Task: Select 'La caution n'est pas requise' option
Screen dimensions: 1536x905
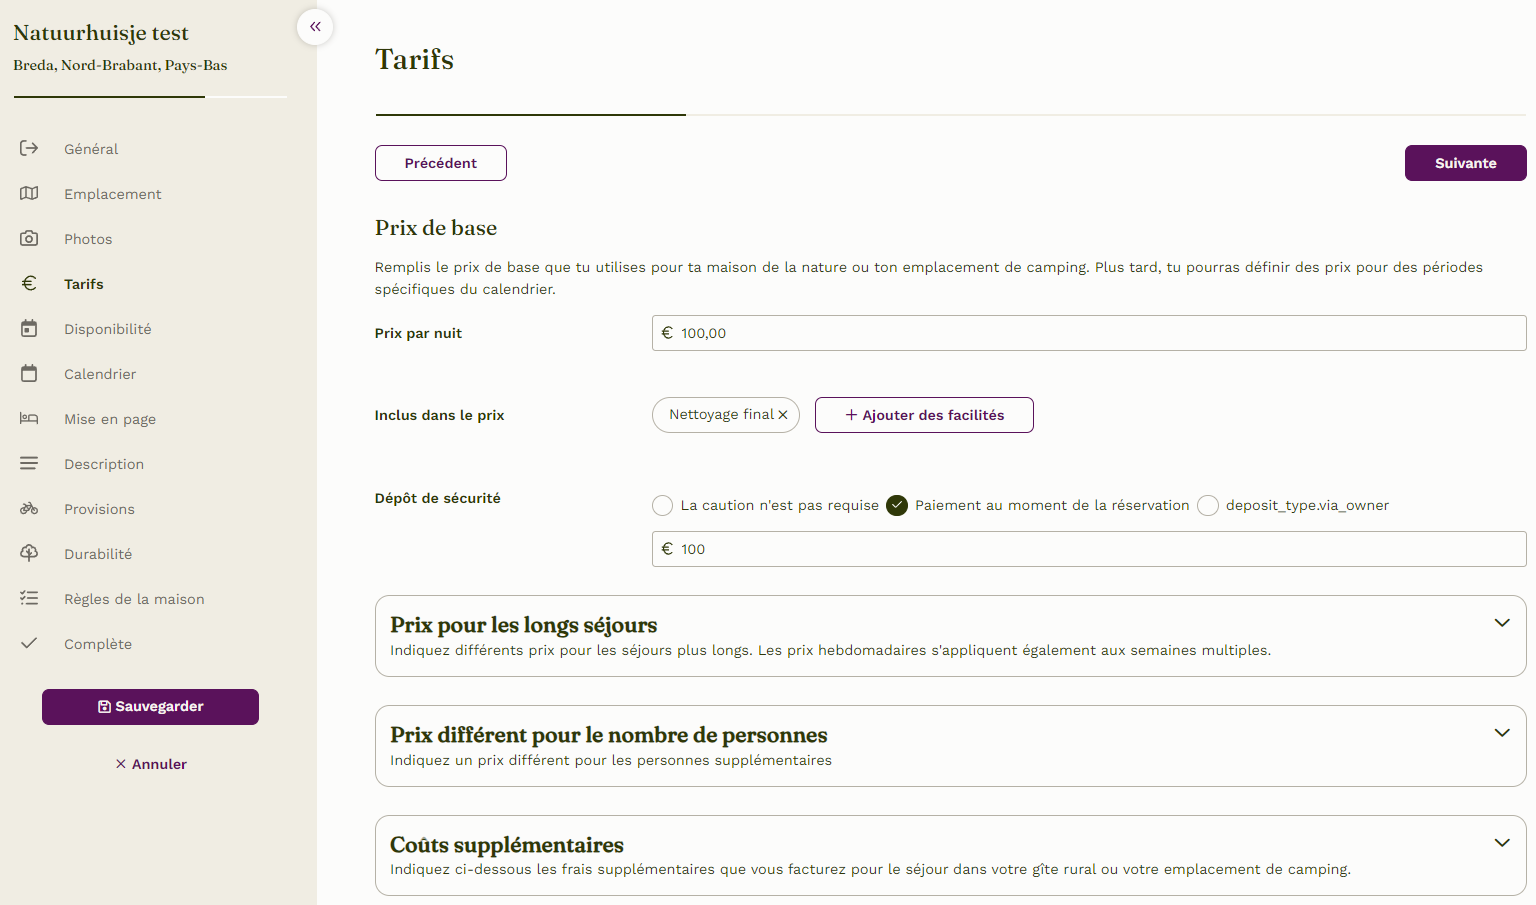Action: click(662, 506)
